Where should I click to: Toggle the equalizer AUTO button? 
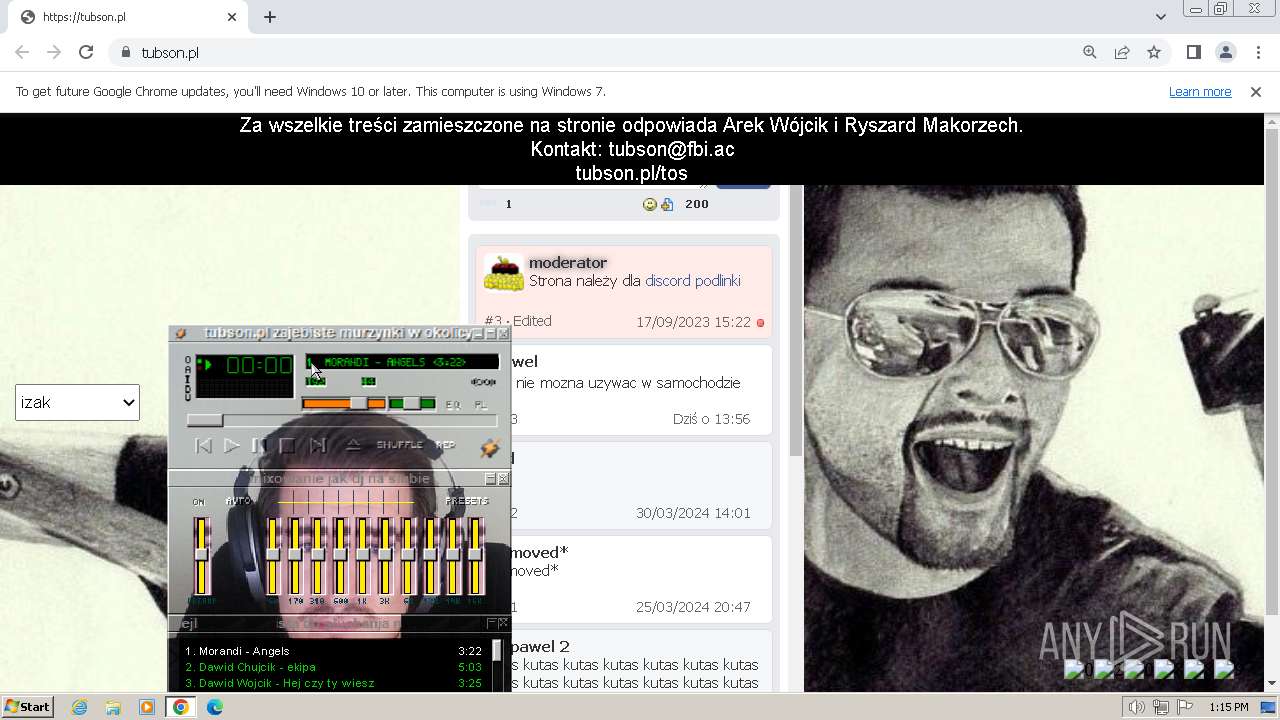coord(239,502)
